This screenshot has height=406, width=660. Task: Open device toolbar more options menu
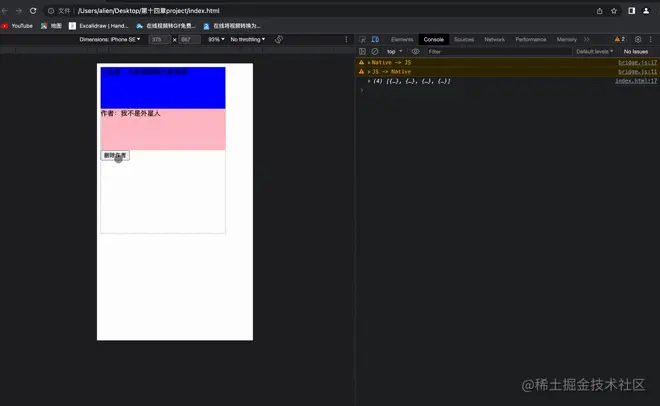pos(346,40)
